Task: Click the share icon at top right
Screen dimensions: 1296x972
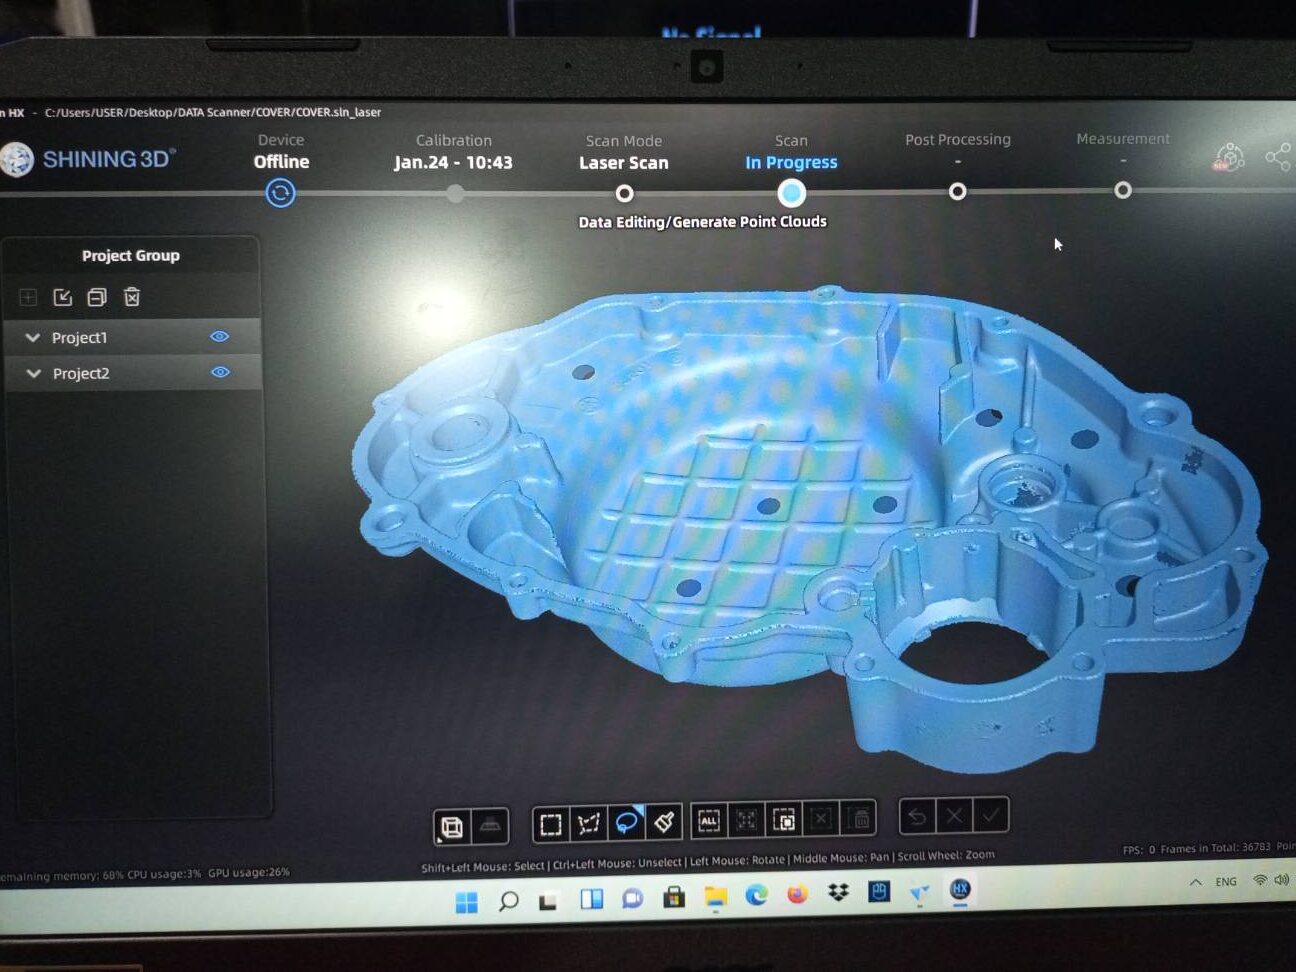Action: 1278,157
